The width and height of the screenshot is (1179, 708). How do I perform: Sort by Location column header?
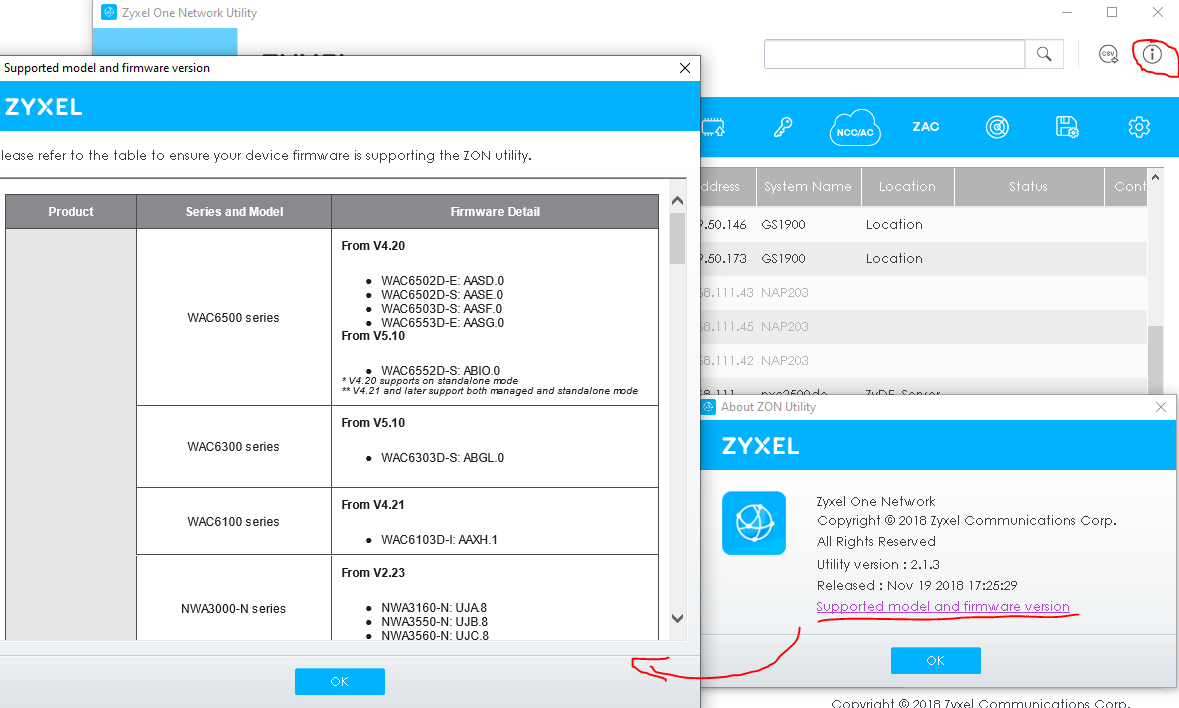pyautogui.click(x=908, y=186)
